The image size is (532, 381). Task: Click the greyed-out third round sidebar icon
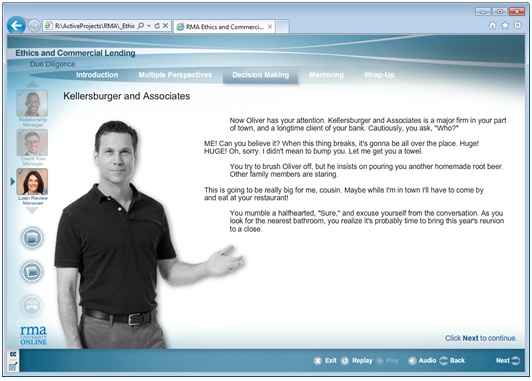point(32,305)
